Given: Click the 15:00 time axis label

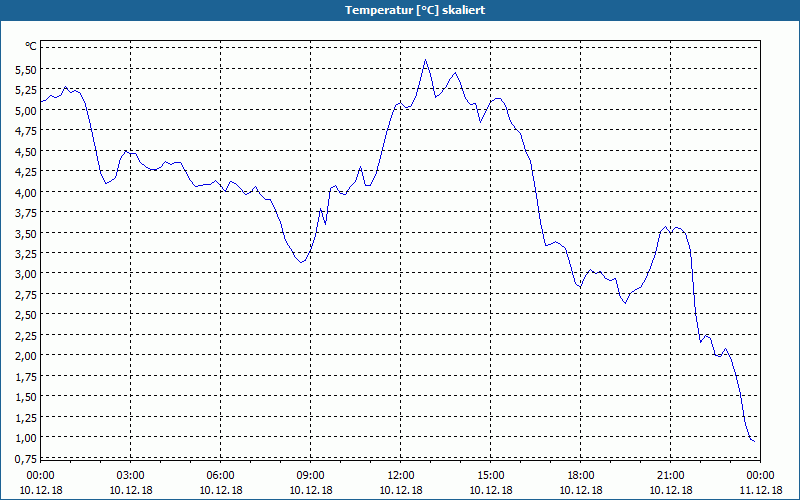Looking at the screenshot, I should (x=491, y=476).
